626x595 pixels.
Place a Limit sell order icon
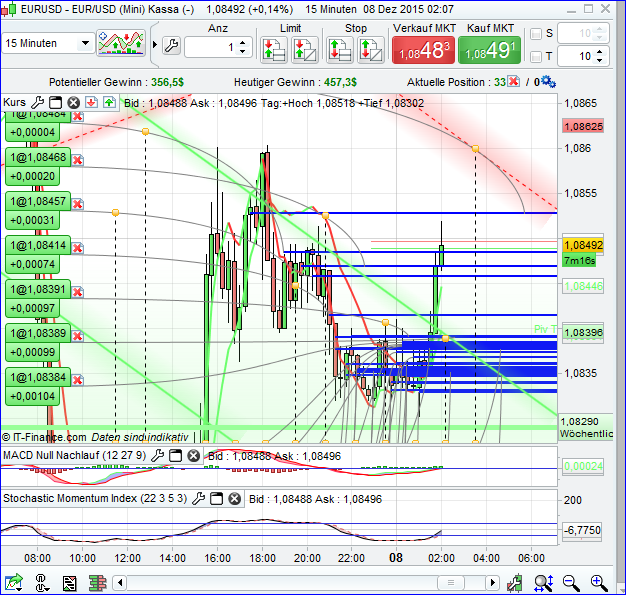tap(273, 47)
